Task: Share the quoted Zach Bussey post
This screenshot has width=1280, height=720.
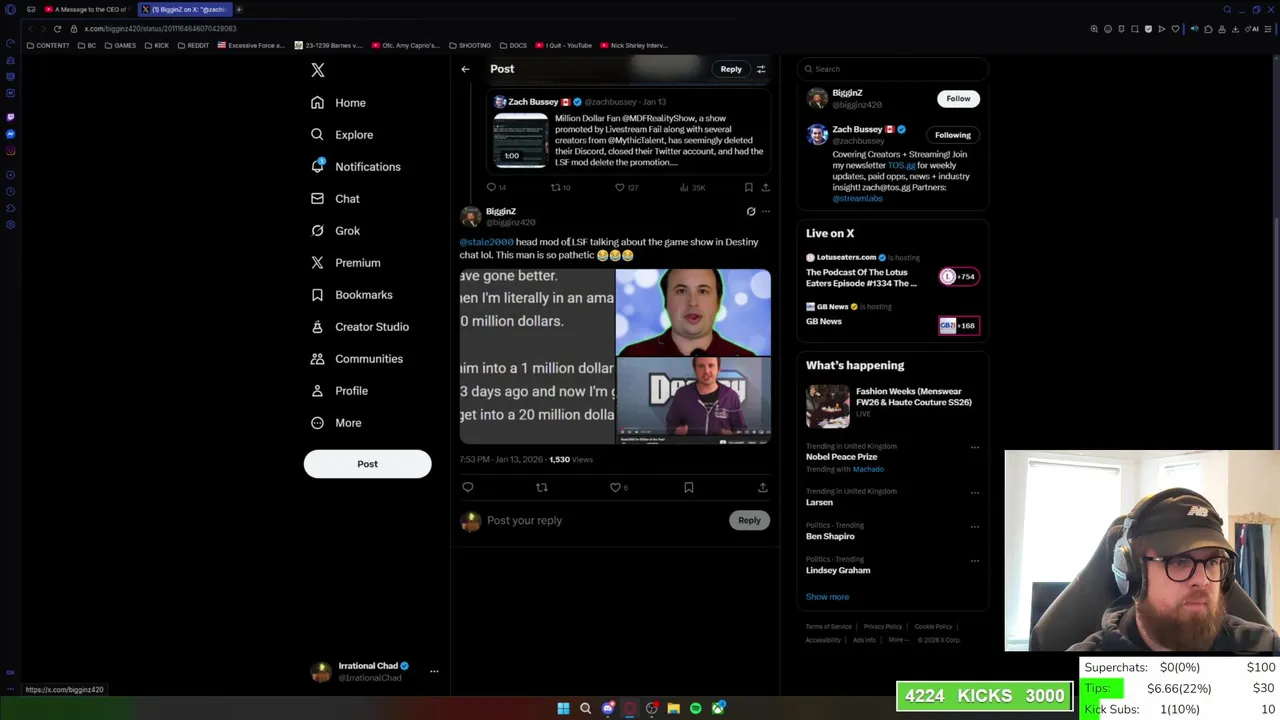Action: pos(766,187)
